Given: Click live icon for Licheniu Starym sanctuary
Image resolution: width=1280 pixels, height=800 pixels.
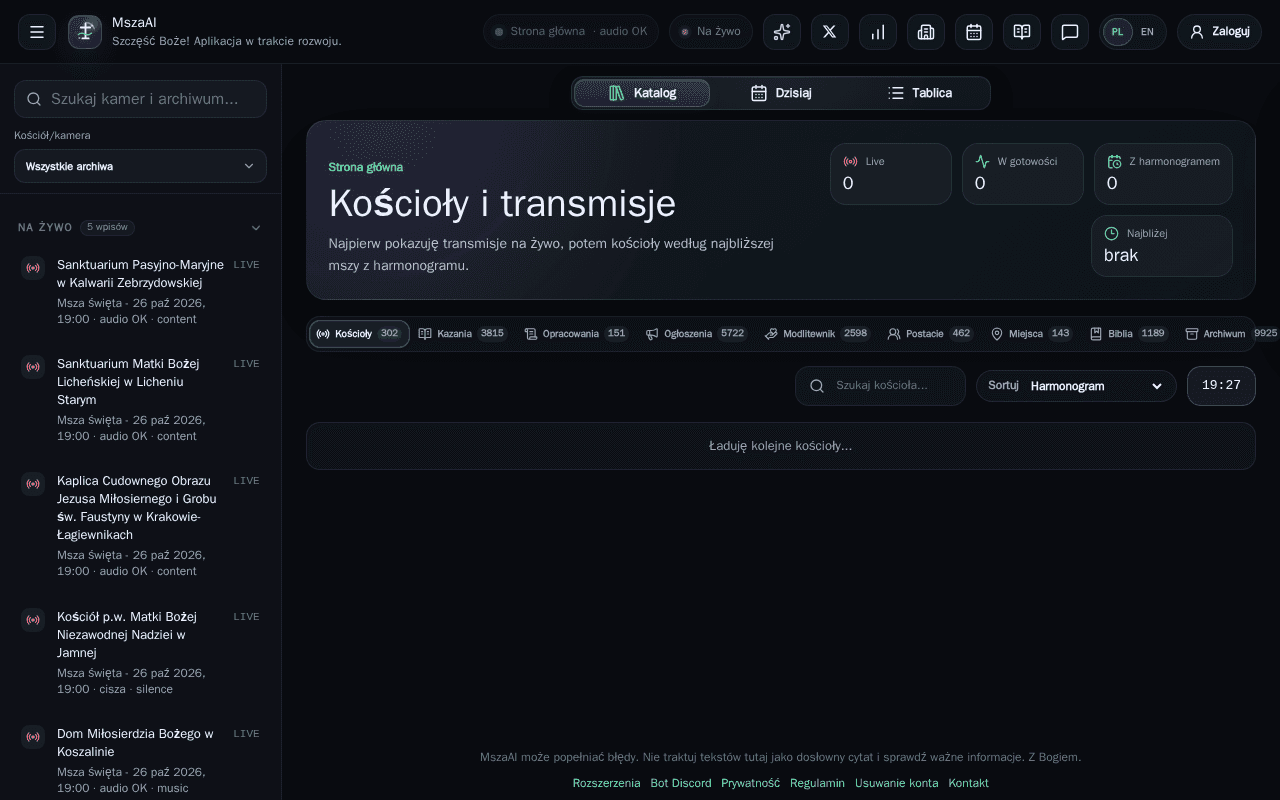Looking at the screenshot, I should [33, 367].
